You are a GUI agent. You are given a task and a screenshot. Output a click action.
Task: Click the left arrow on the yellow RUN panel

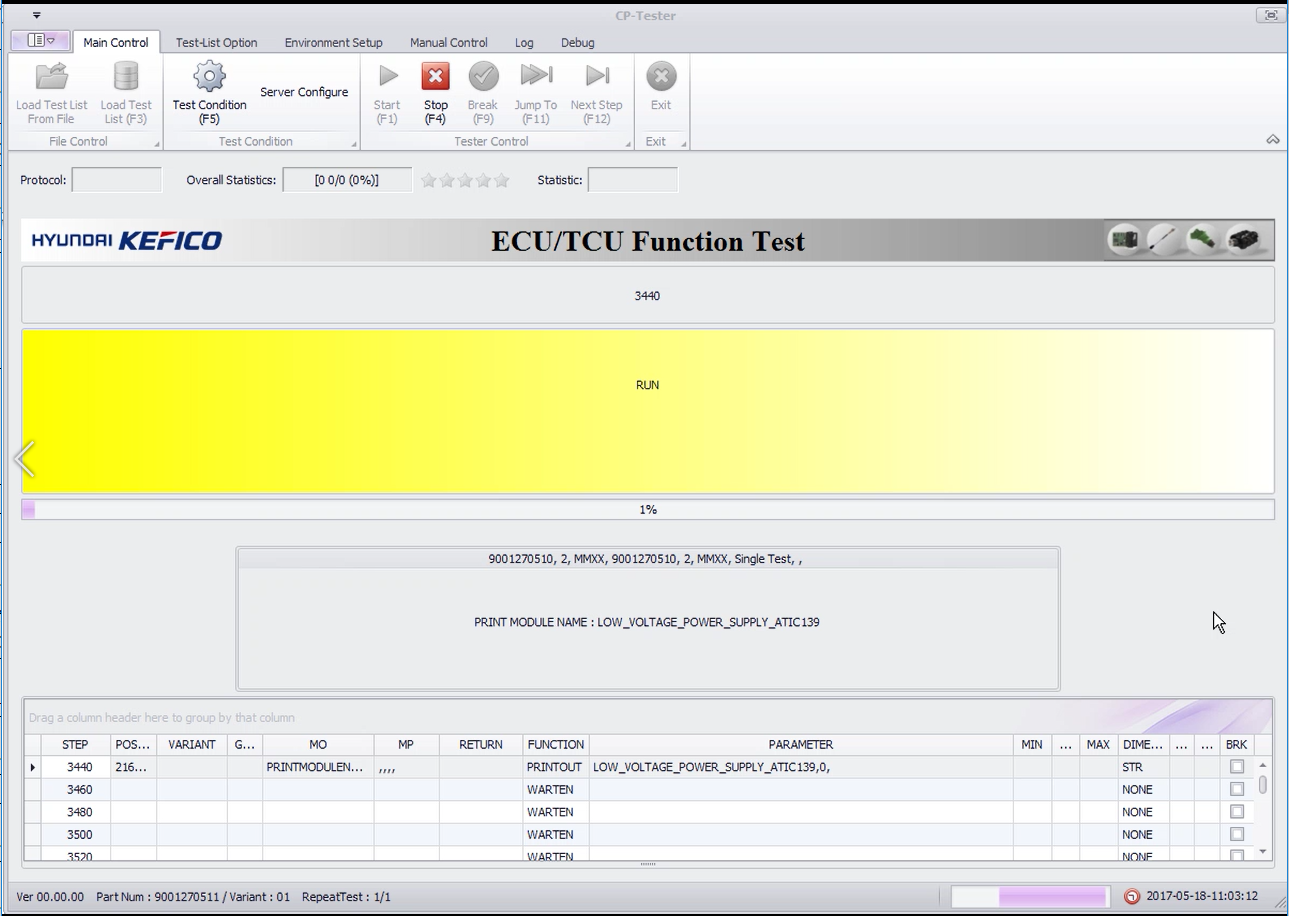(x=25, y=459)
